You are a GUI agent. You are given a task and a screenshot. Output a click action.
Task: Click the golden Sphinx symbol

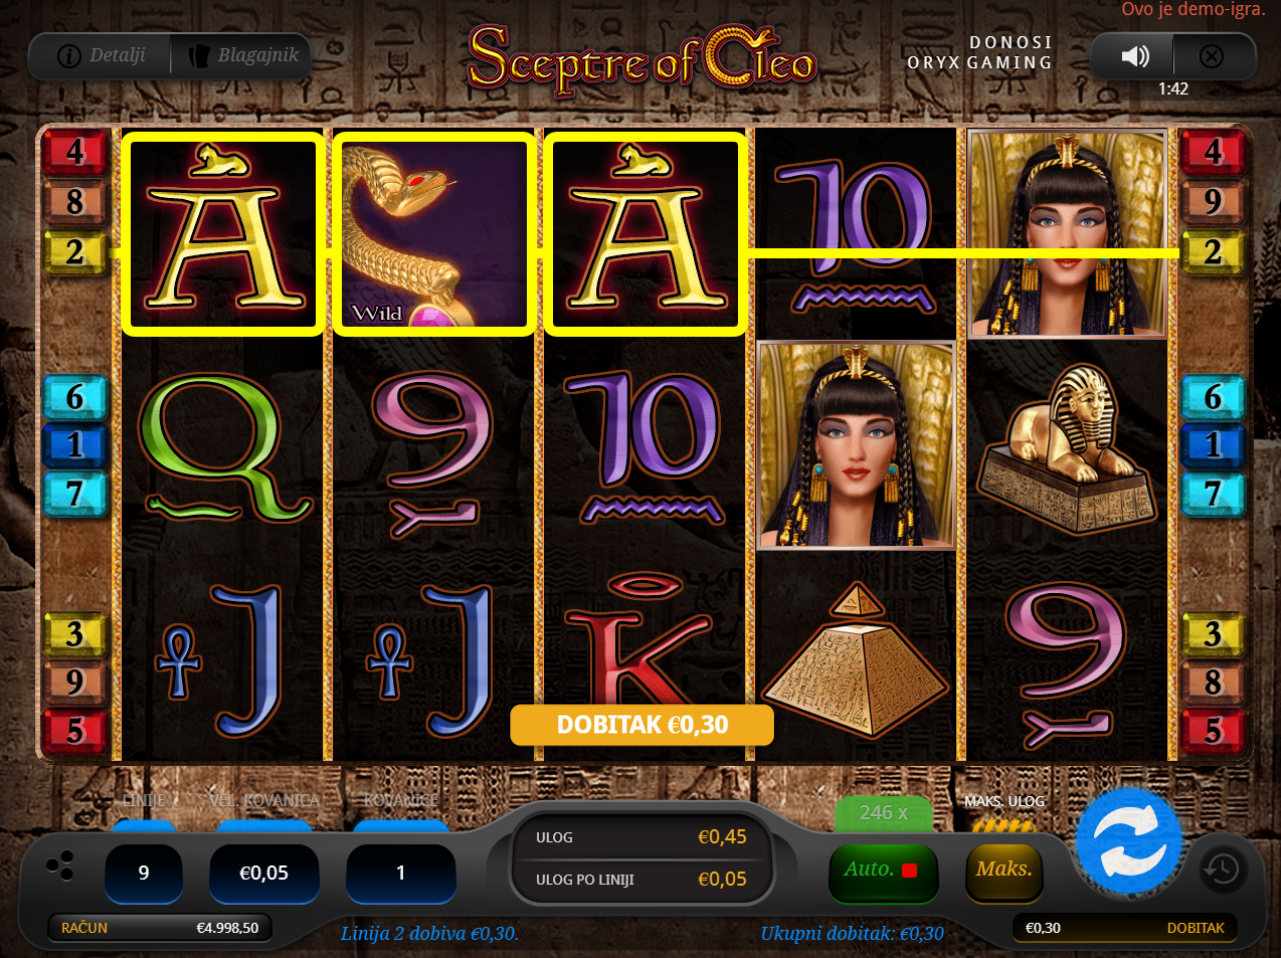pyautogui.click(x=1067, y=447)
